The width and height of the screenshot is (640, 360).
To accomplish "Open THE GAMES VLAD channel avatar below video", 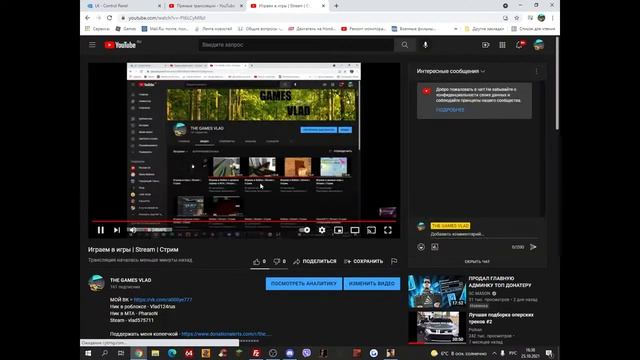I will tap(96, 283).
